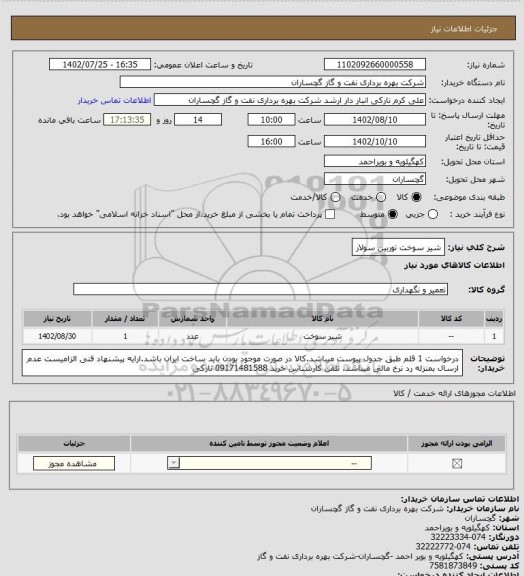Viewport: 524px width, 576px height.
Task: Choose the متوسط purchase process option
Action: (393, 214)
